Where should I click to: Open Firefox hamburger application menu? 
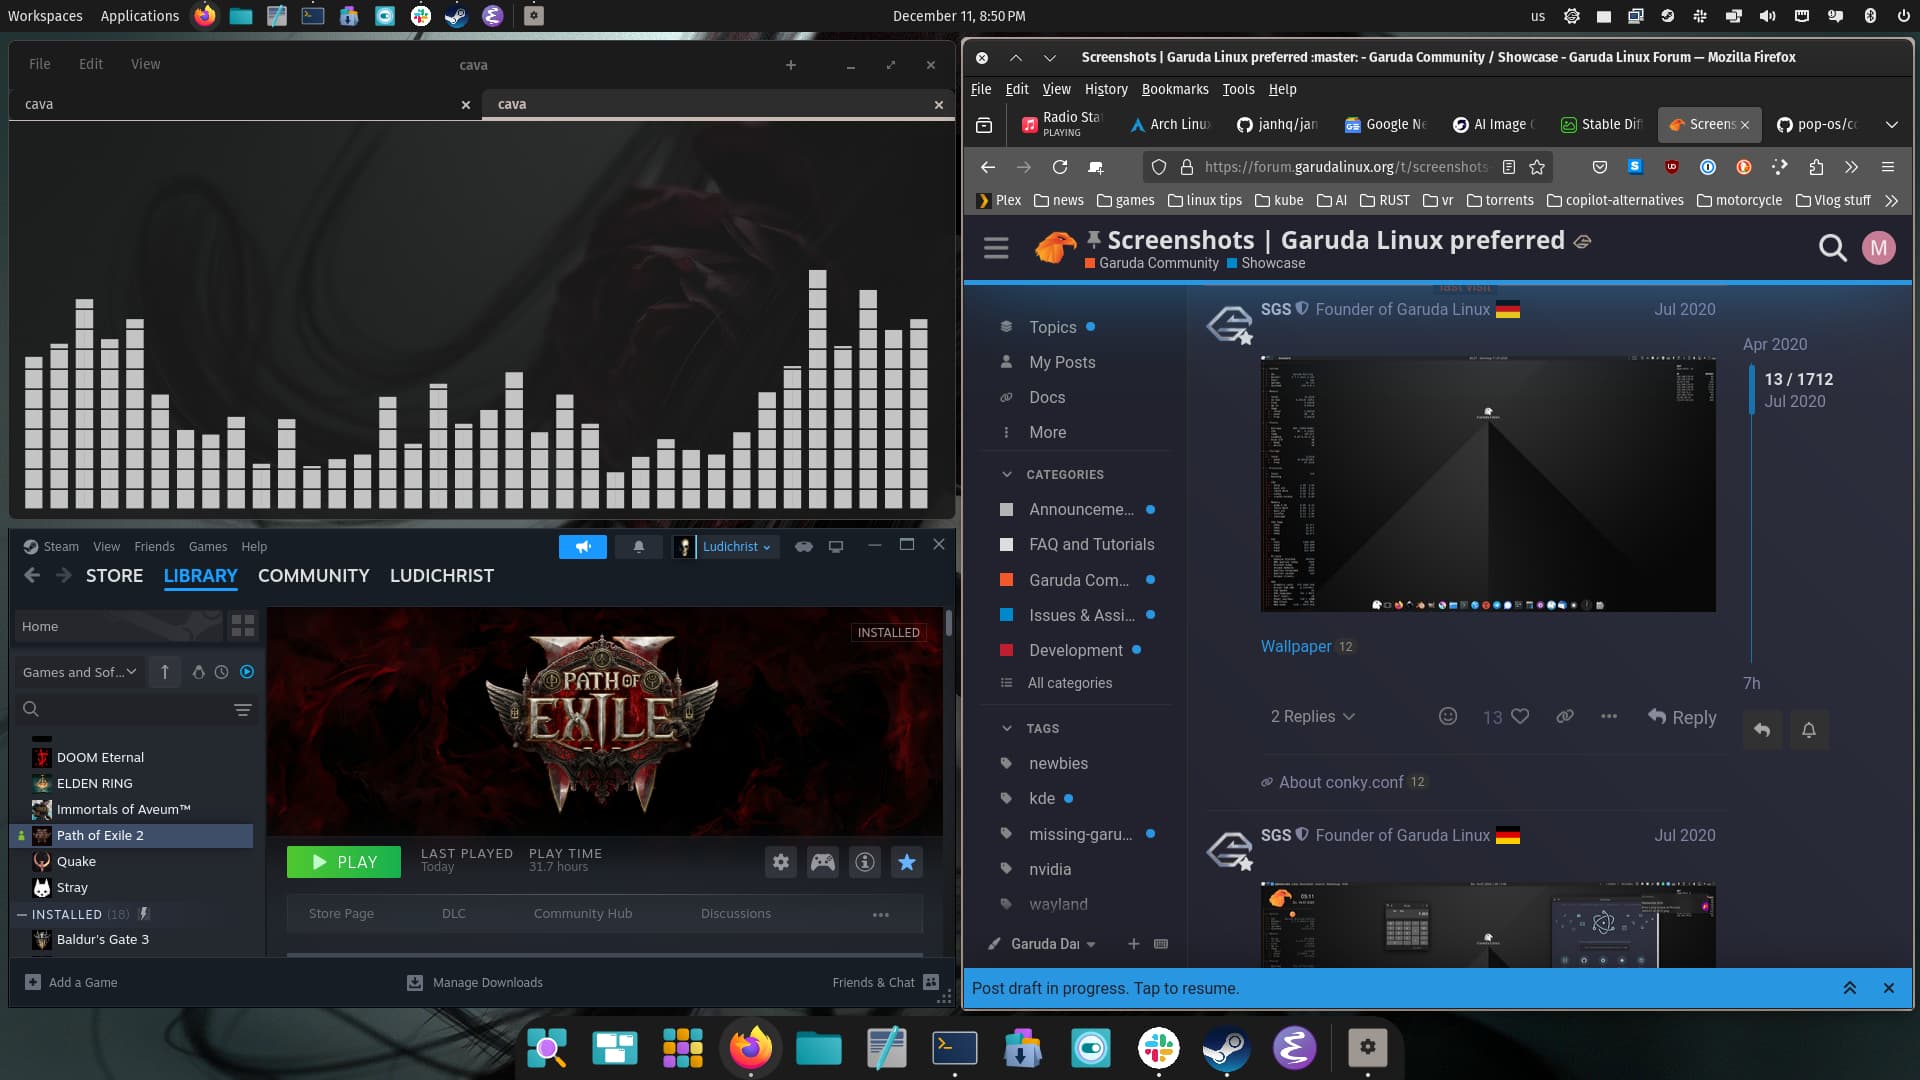click(x=1888, y=167)
